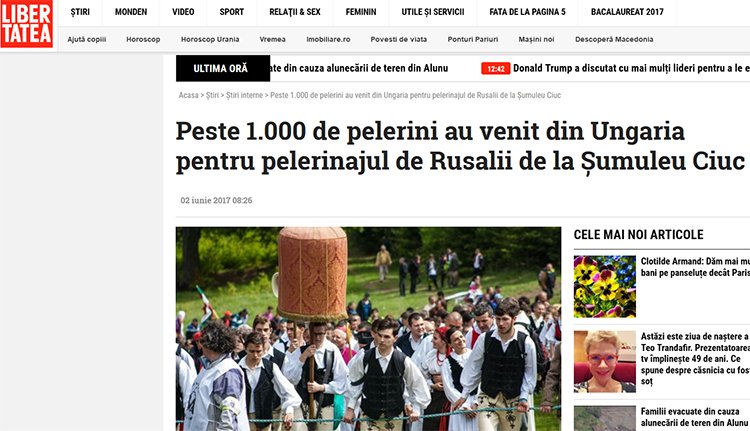Open BACALAUREAT 2017 section
This screenshot has height=431, width=750.
click(627, 12)
